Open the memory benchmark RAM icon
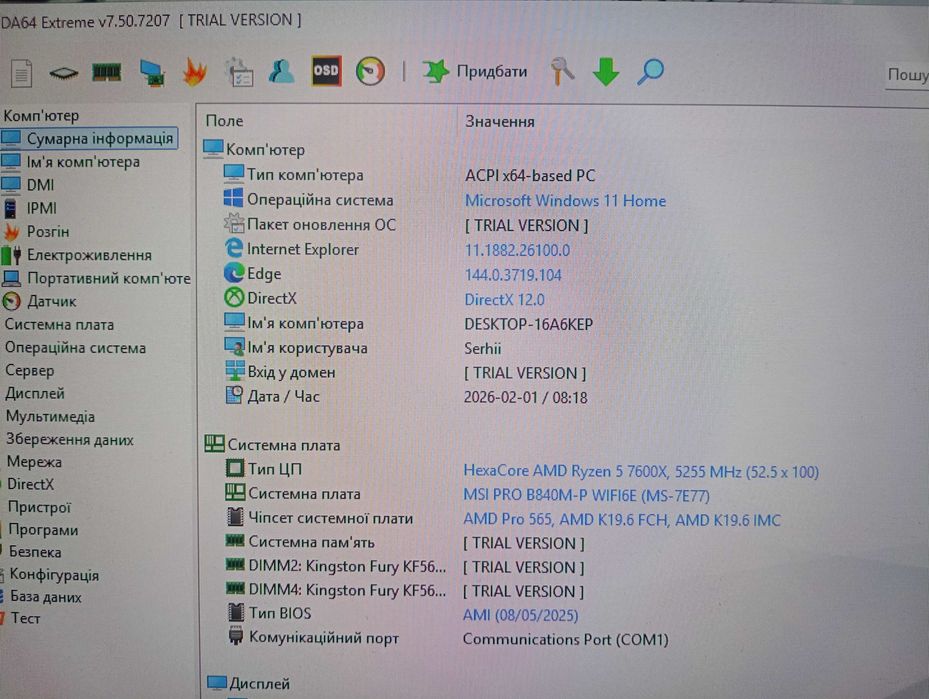The width and height of the screenshot is (929, 699). (107, 72)
